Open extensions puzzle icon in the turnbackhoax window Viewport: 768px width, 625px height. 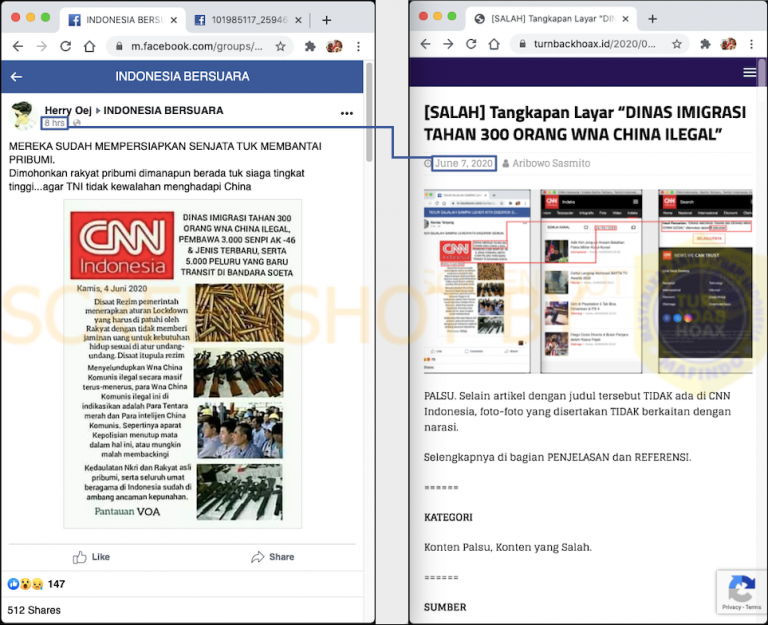[705, 44]
